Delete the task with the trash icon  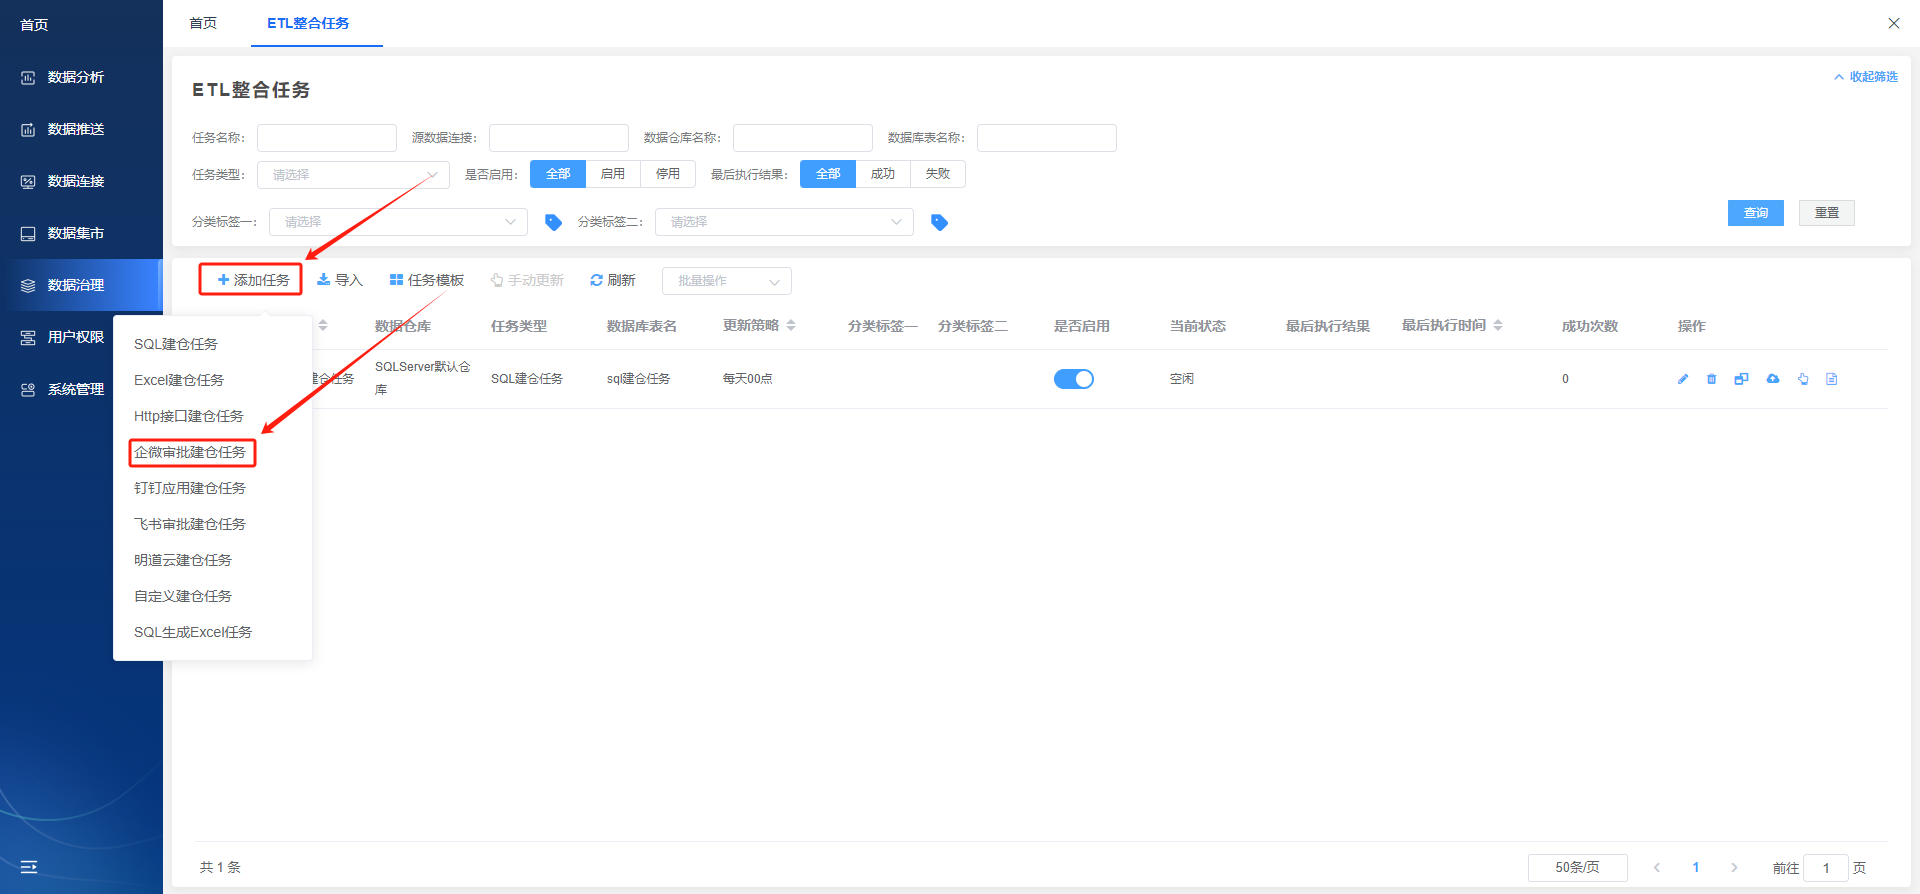[1712, 379]
